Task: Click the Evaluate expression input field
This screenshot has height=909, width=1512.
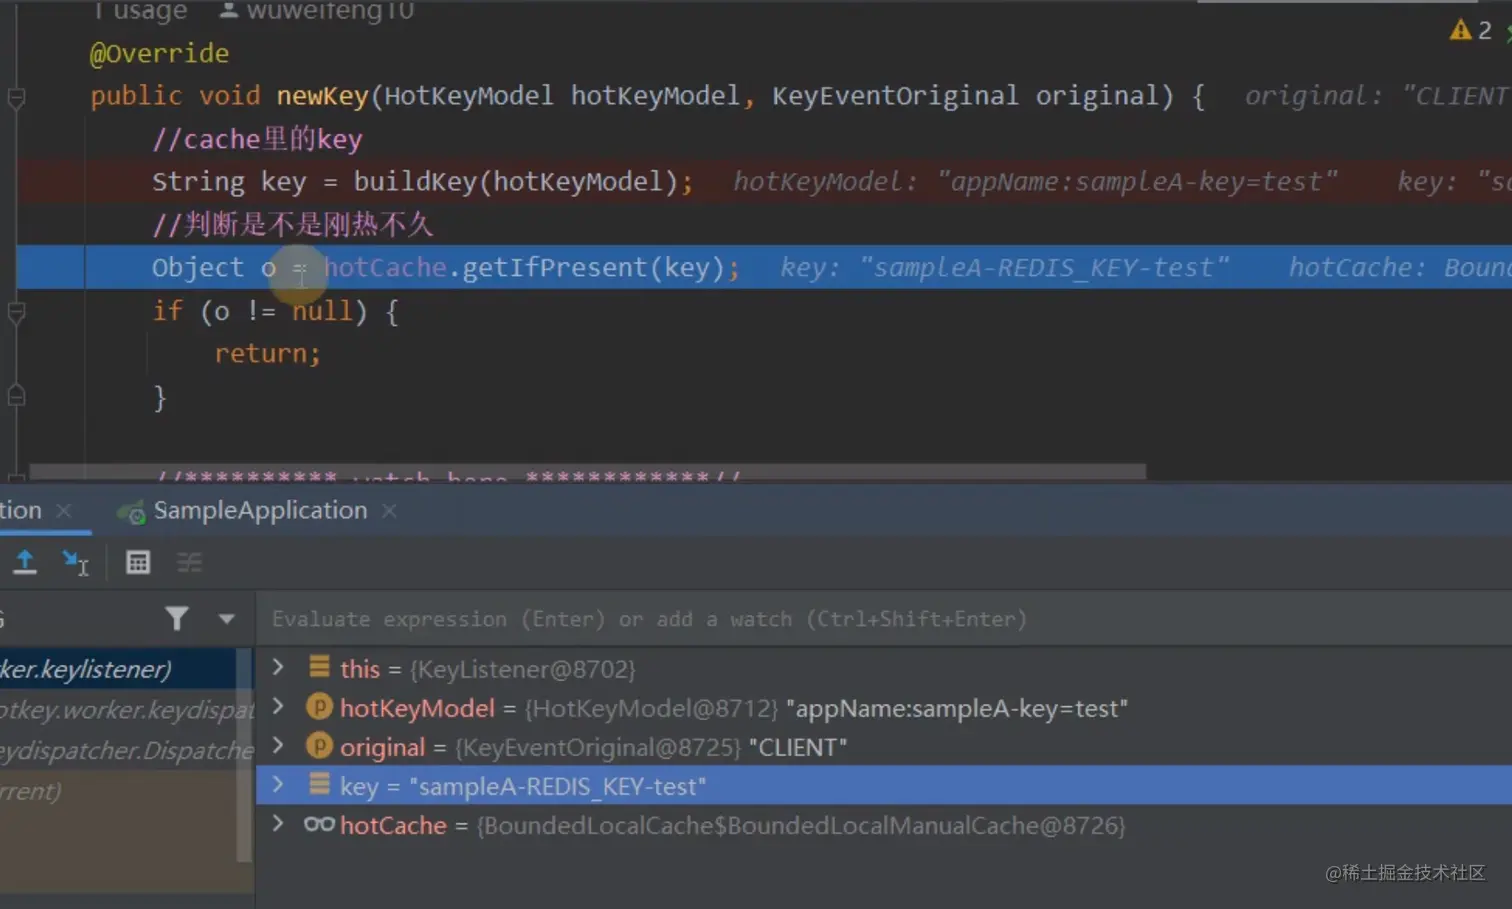Action: [884, 619]
